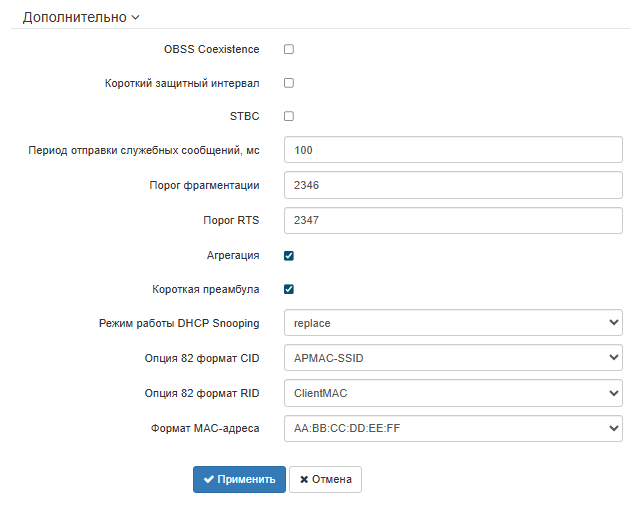Expand the Опция 82 формат CID dropdown

click(453, 358)
